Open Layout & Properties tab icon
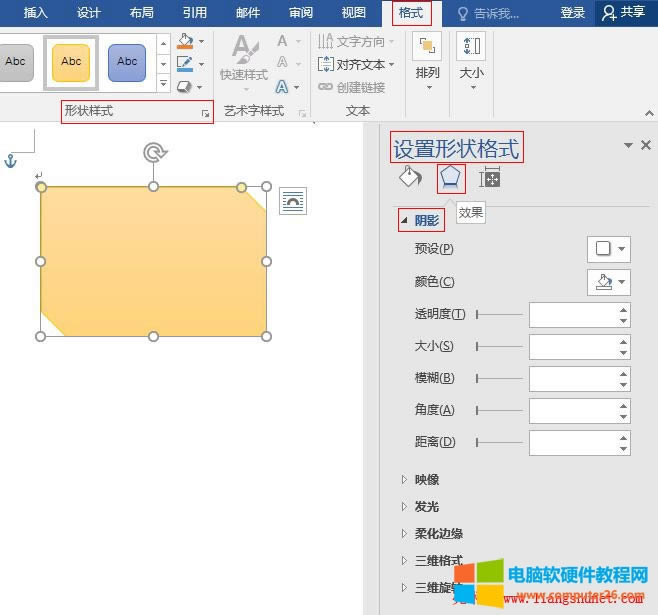The width and height of the screenshot is (658, 615). (489, 178)
